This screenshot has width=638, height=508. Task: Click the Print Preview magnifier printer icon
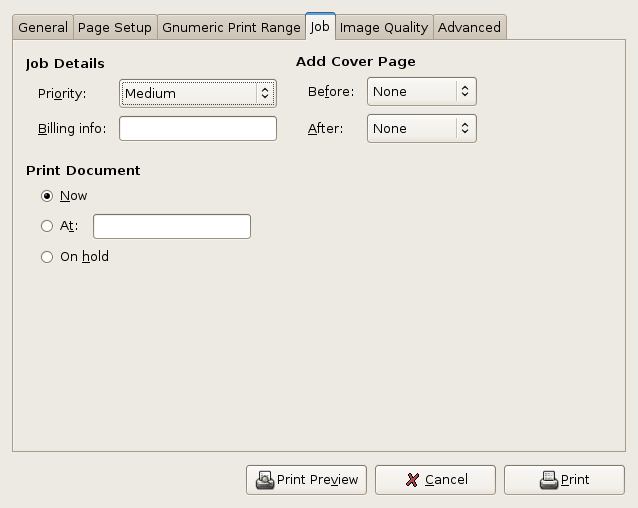pos(265,480)
